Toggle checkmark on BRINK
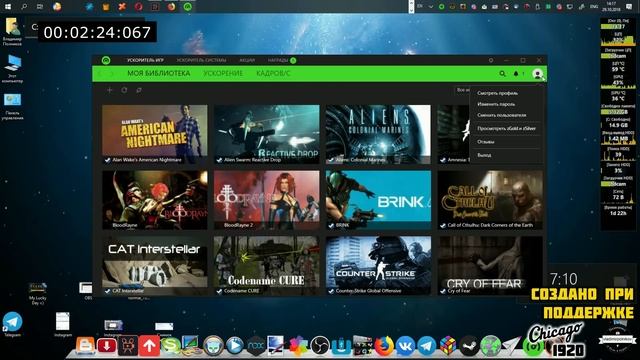Screen dimensions: 640x360 click(x=331, y=225)
